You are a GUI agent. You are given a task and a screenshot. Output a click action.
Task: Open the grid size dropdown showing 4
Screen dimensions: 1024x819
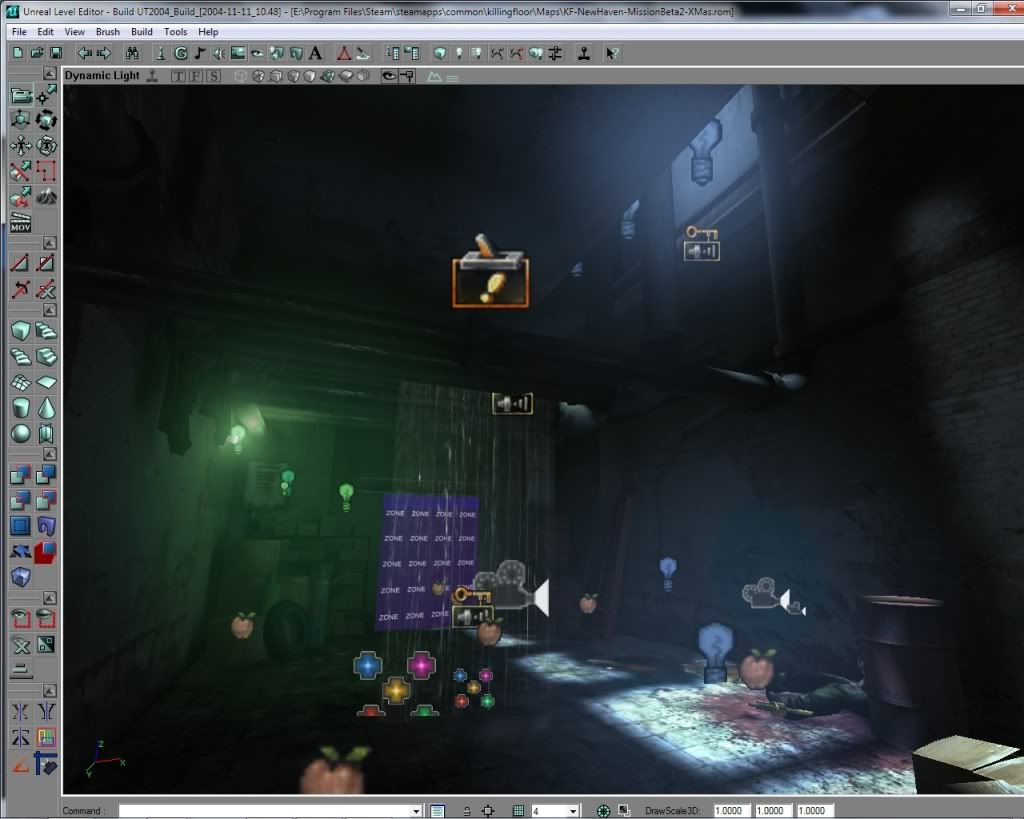coord(573,811)
